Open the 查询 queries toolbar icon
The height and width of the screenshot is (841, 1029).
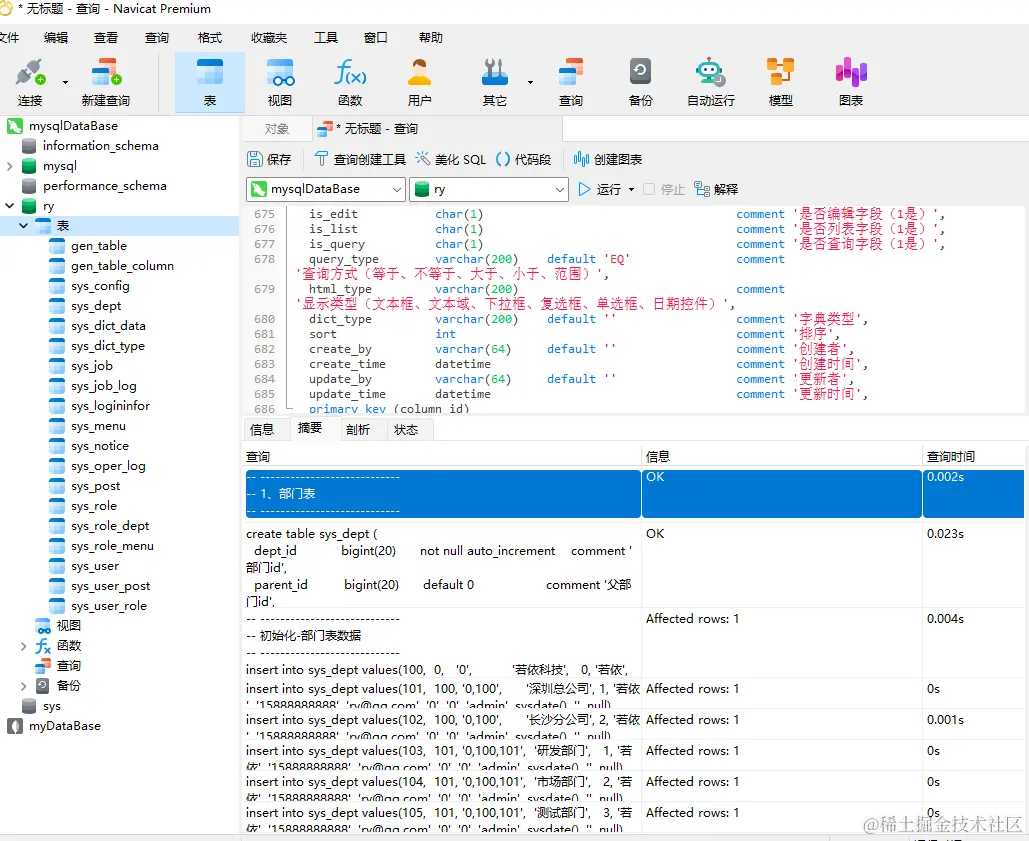pos(570,82)
